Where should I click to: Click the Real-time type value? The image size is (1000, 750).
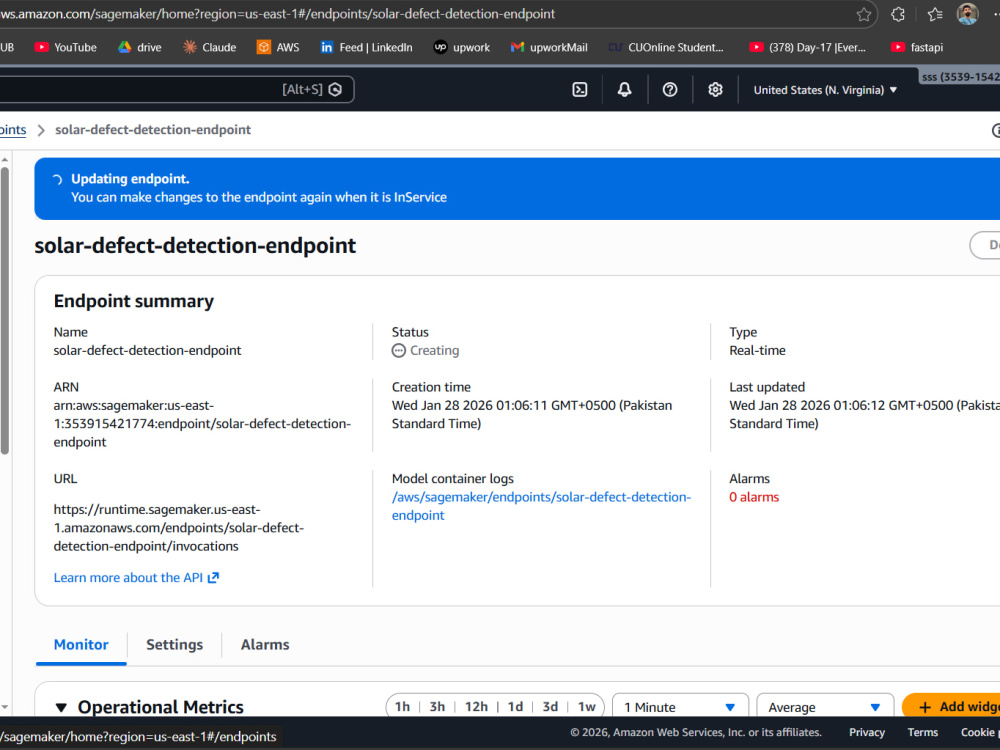point(757,351)
